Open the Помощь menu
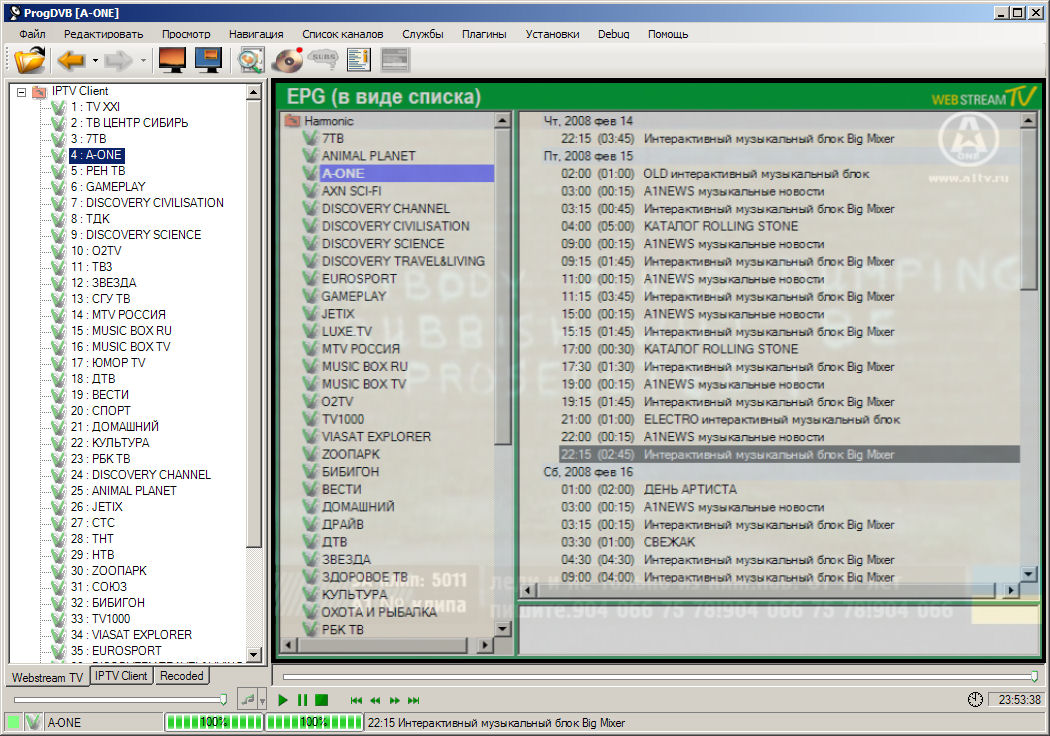The image size is (1050, 736). pos(668,34)
